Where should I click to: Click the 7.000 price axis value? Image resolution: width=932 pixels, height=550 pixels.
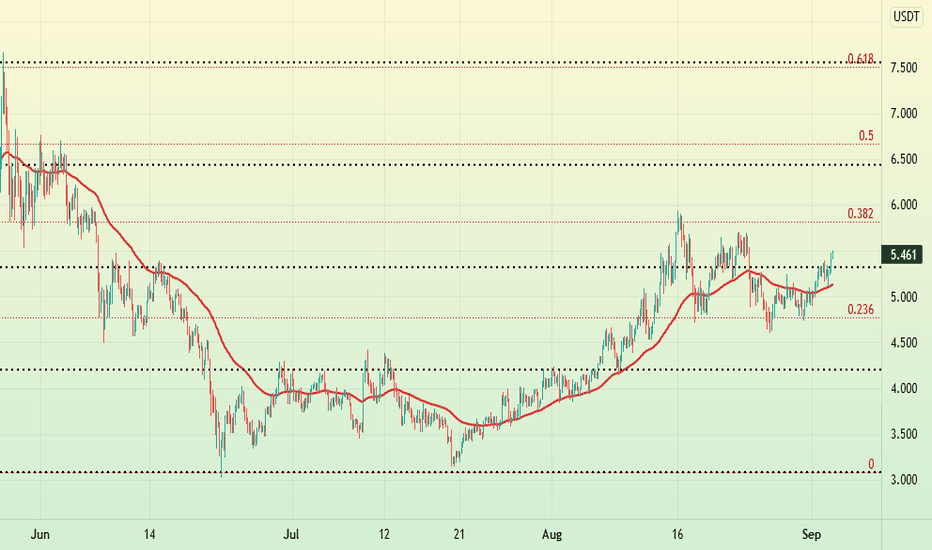[x=904, y=113]
